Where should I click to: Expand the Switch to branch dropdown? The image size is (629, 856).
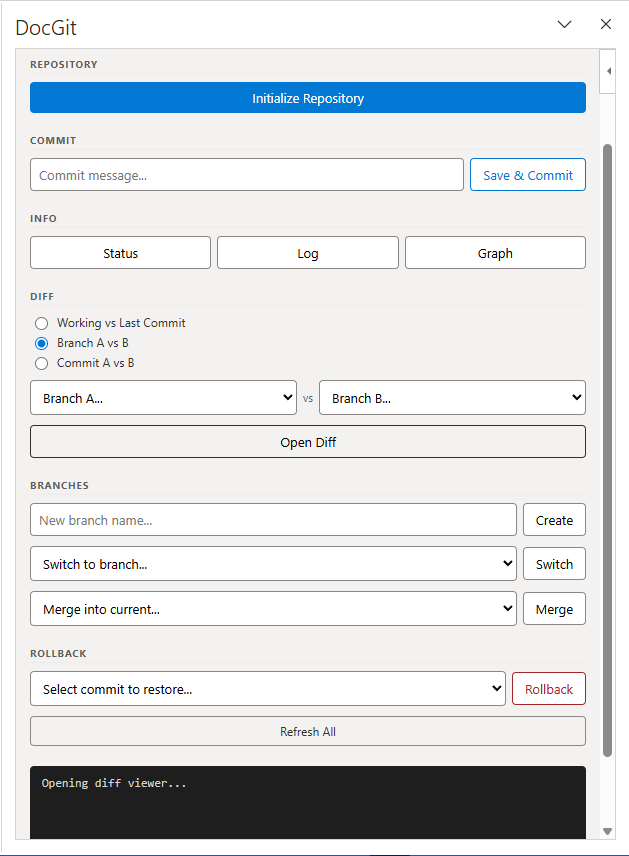coord(273,563)
